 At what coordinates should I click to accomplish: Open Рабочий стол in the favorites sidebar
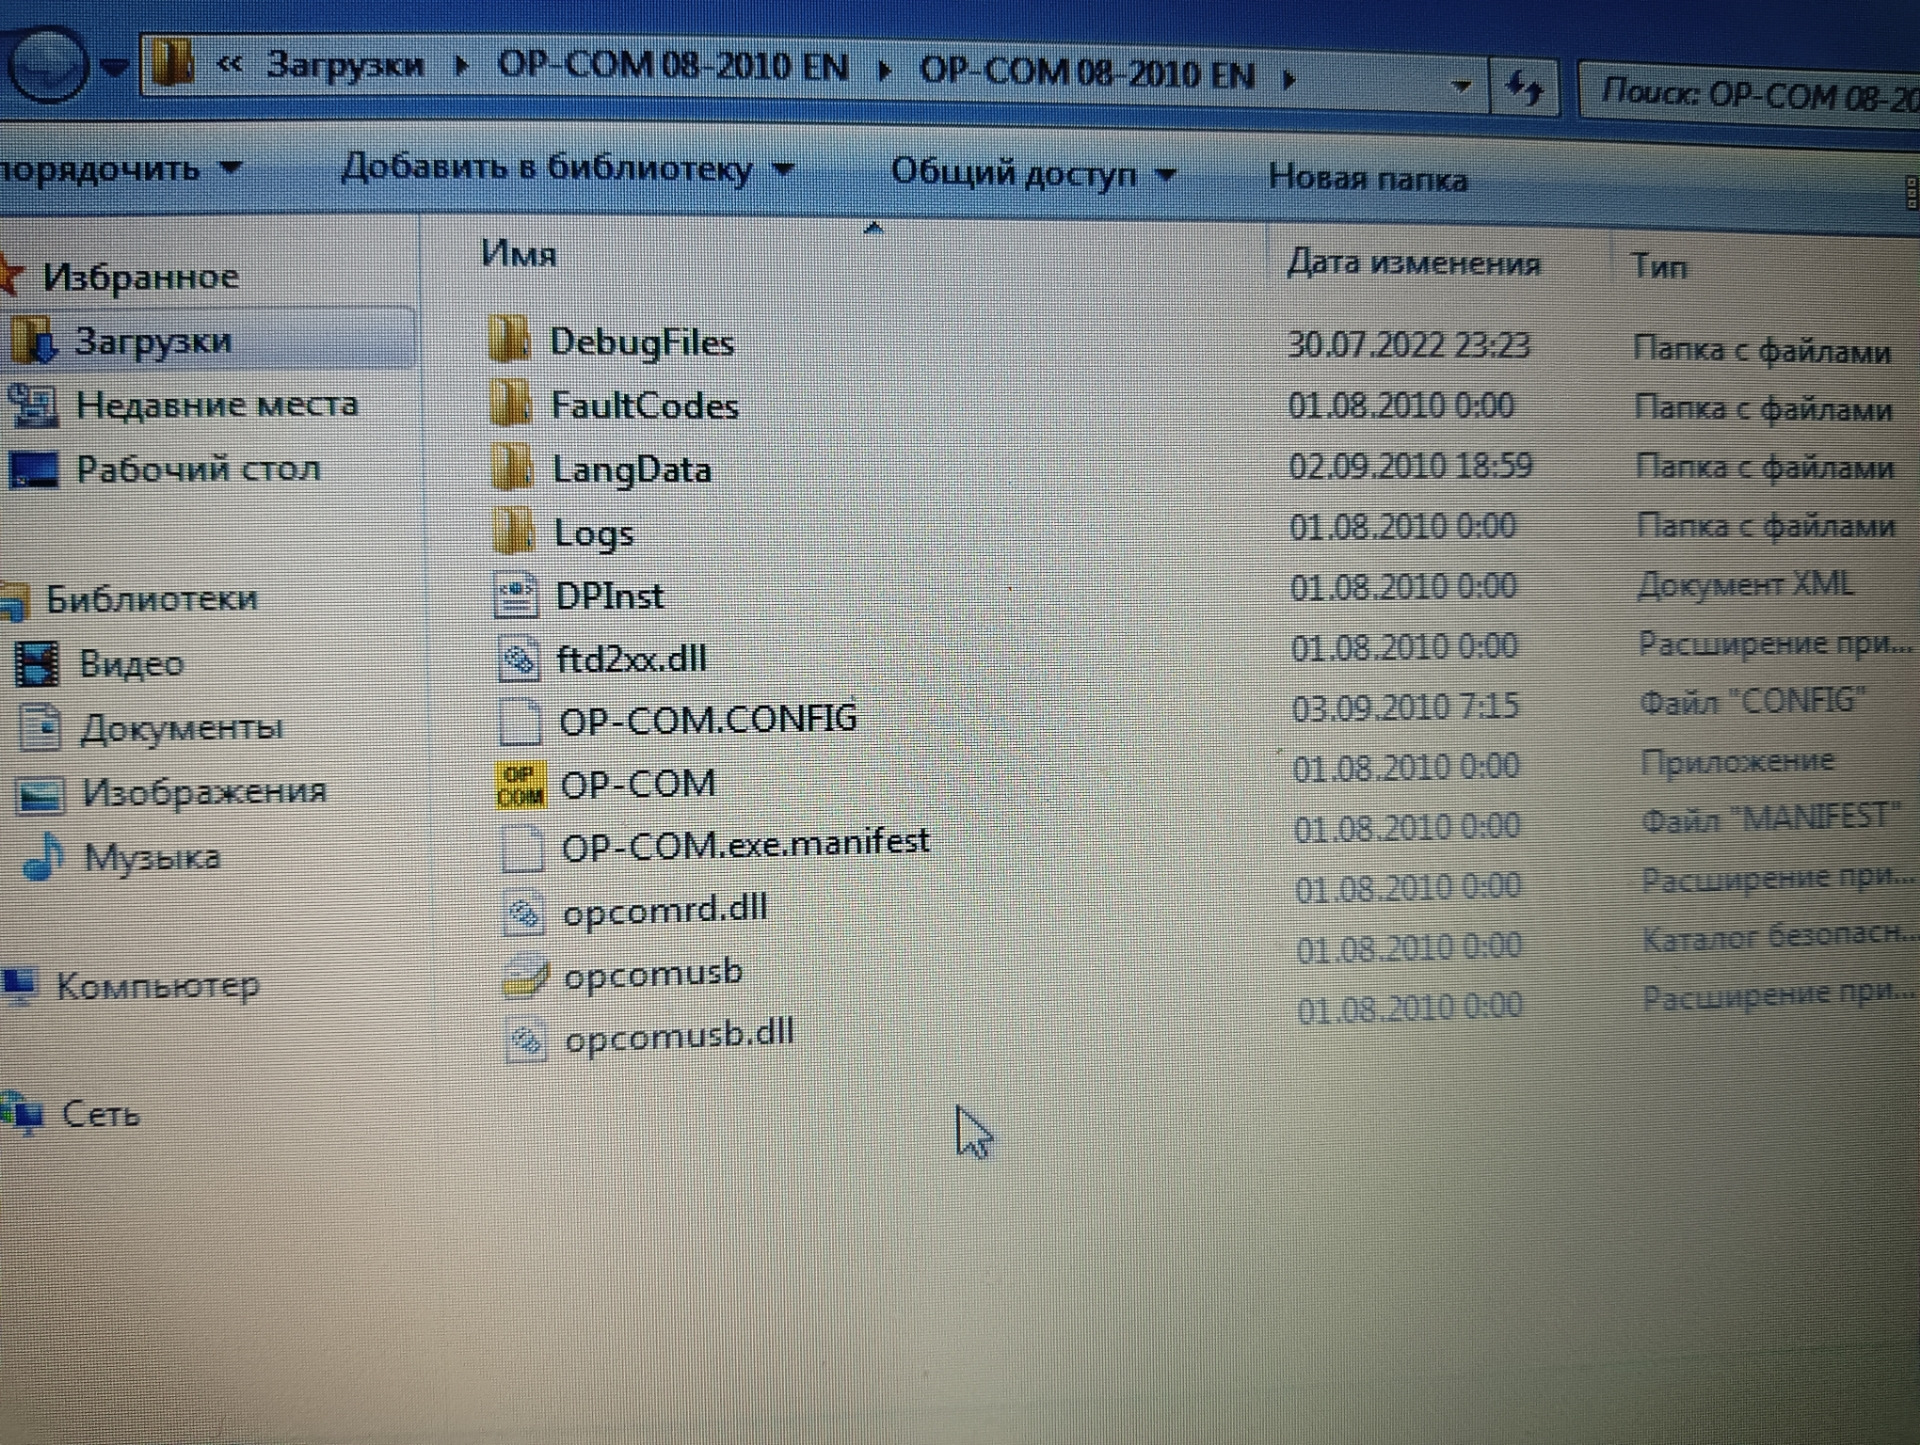coord(197,469)
